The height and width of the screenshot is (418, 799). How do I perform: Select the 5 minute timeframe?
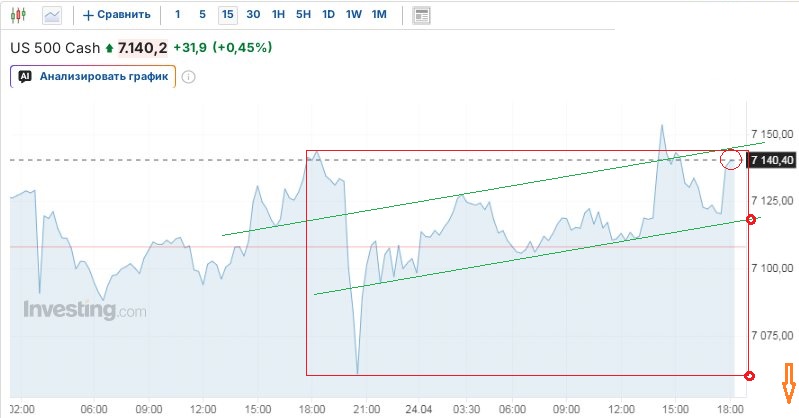click(202, 15)
